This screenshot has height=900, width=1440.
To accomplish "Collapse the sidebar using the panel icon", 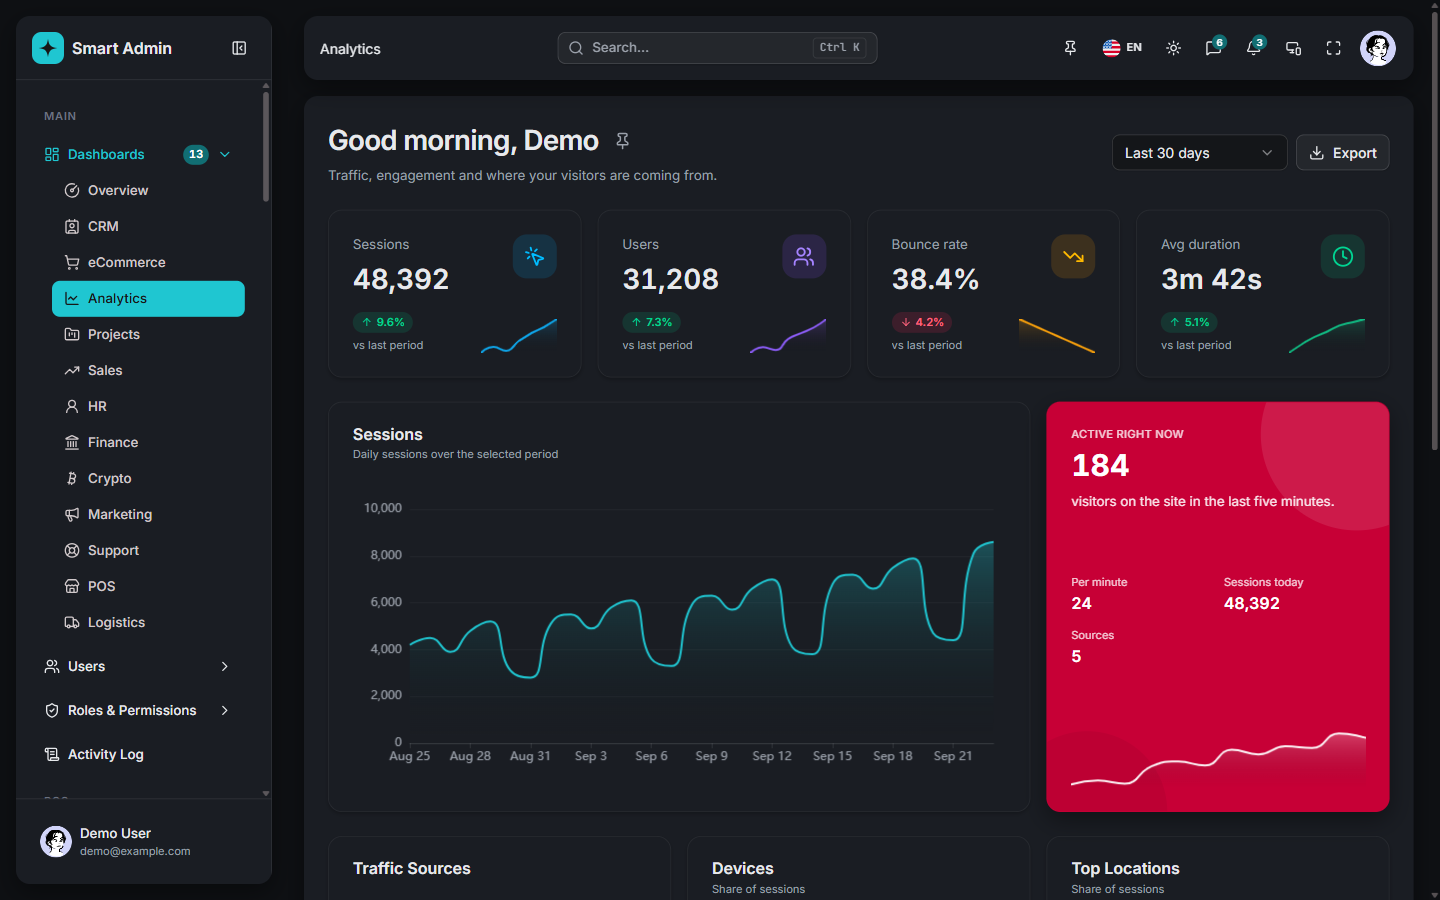I will (x=239, y=48).
